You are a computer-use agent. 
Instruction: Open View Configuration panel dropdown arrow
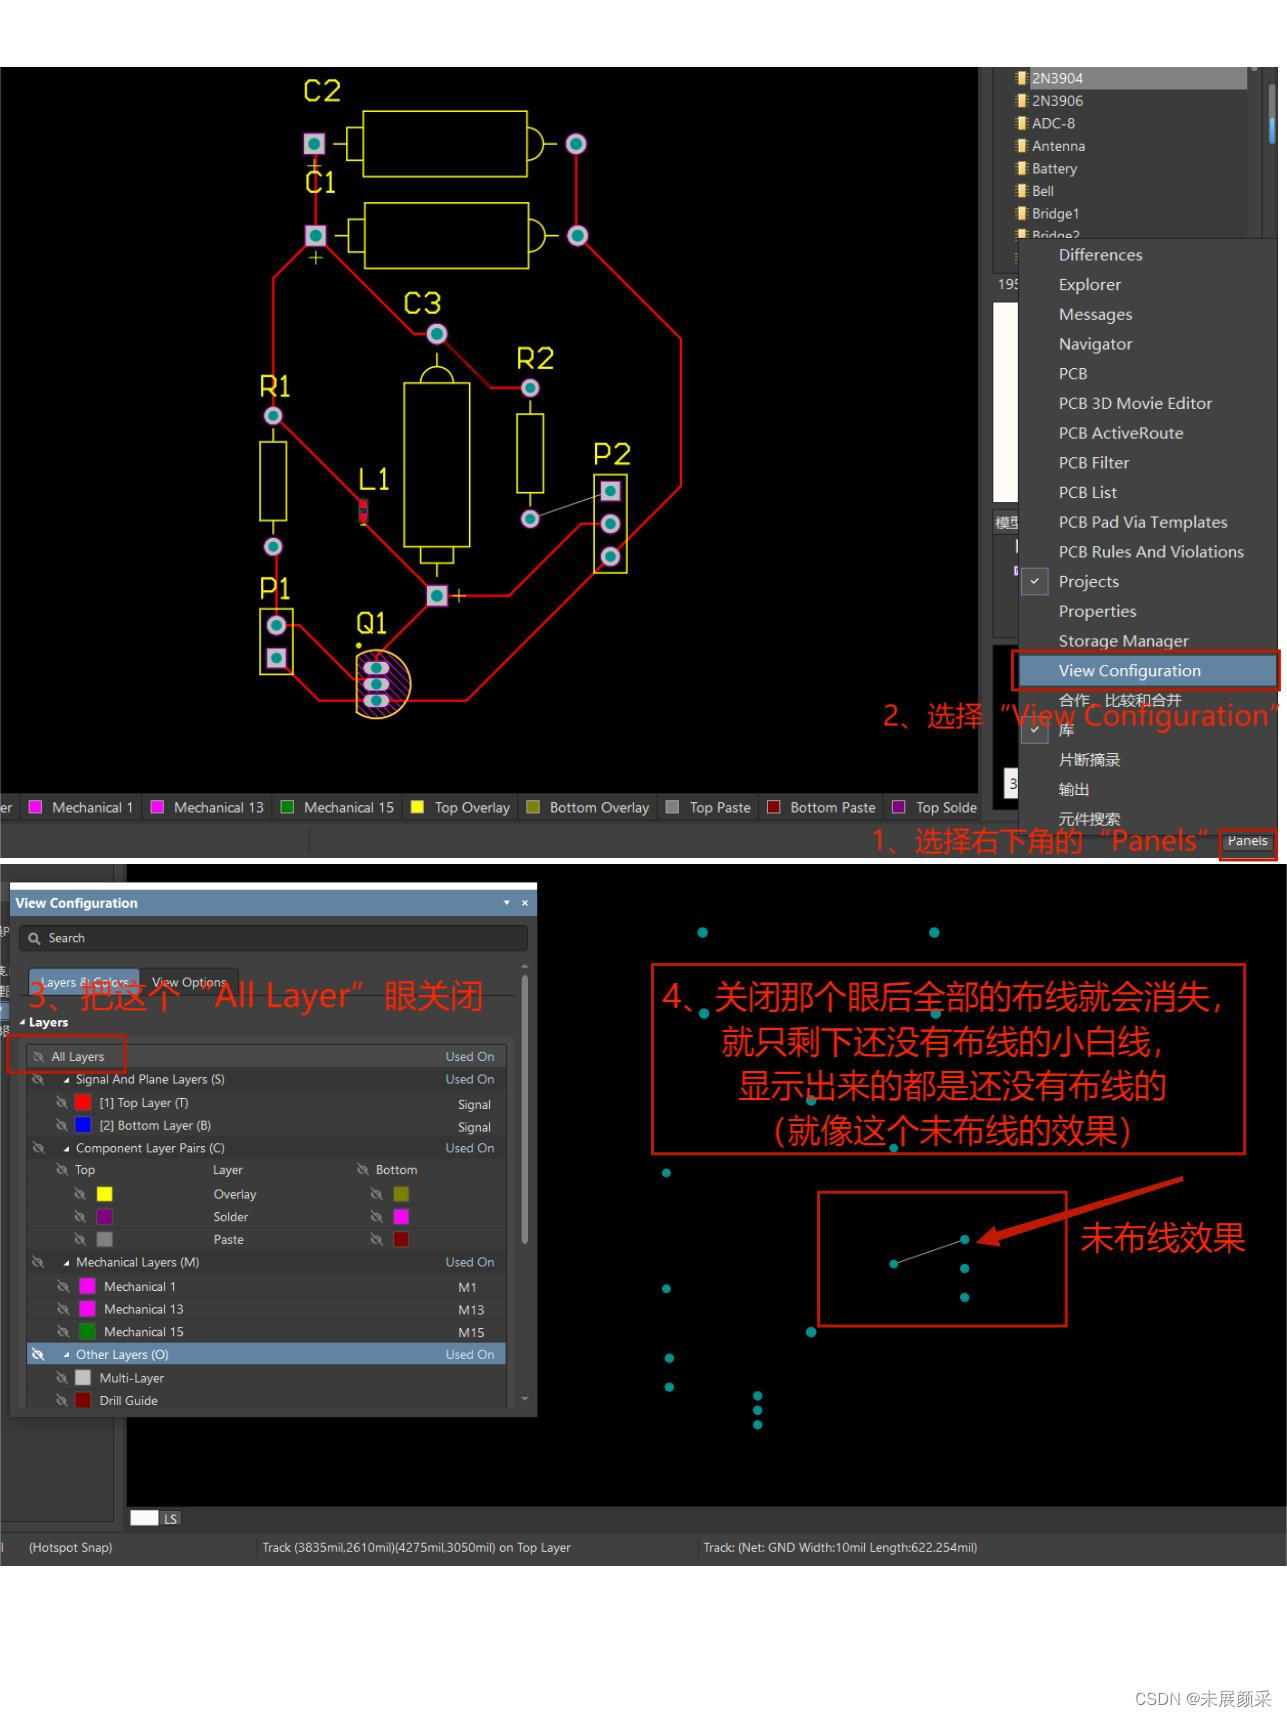click(506, 903)
